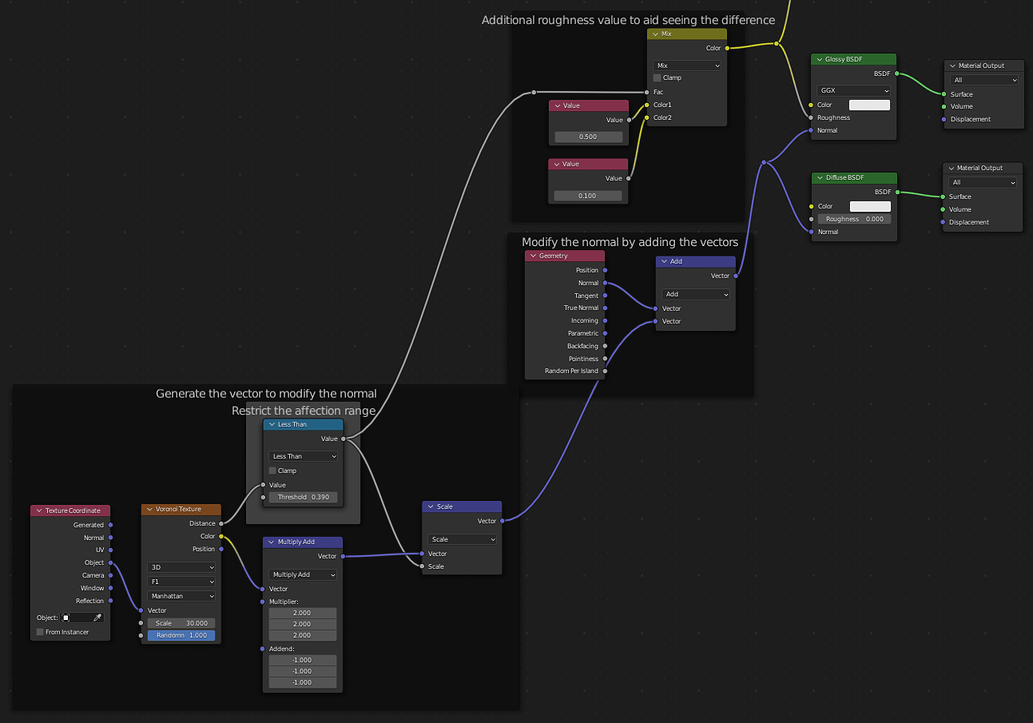Click the Glossy BSDF color swatch
The image size is (1033, 723).
click(870, 105)
